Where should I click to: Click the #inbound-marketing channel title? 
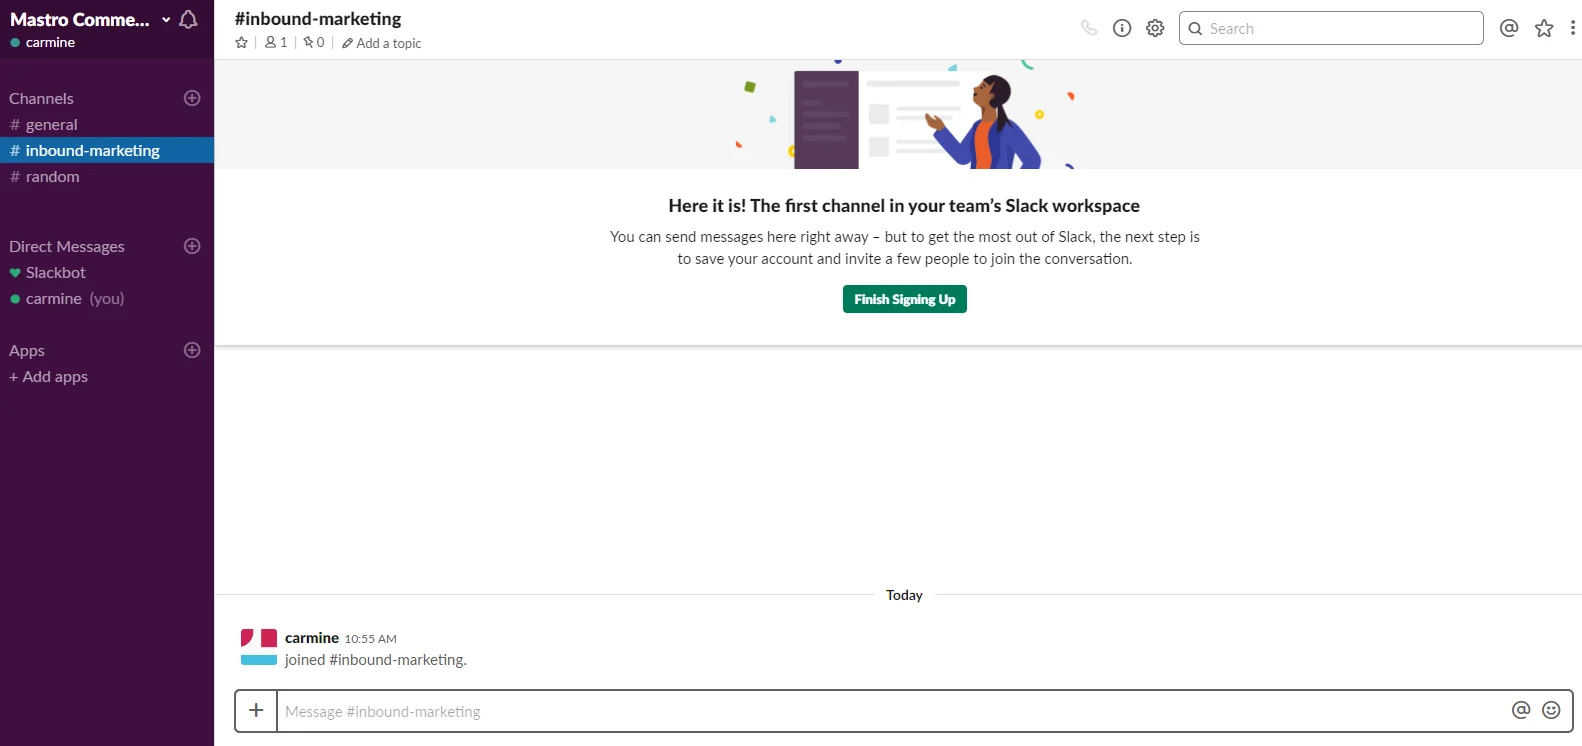[x=318, y=19]
